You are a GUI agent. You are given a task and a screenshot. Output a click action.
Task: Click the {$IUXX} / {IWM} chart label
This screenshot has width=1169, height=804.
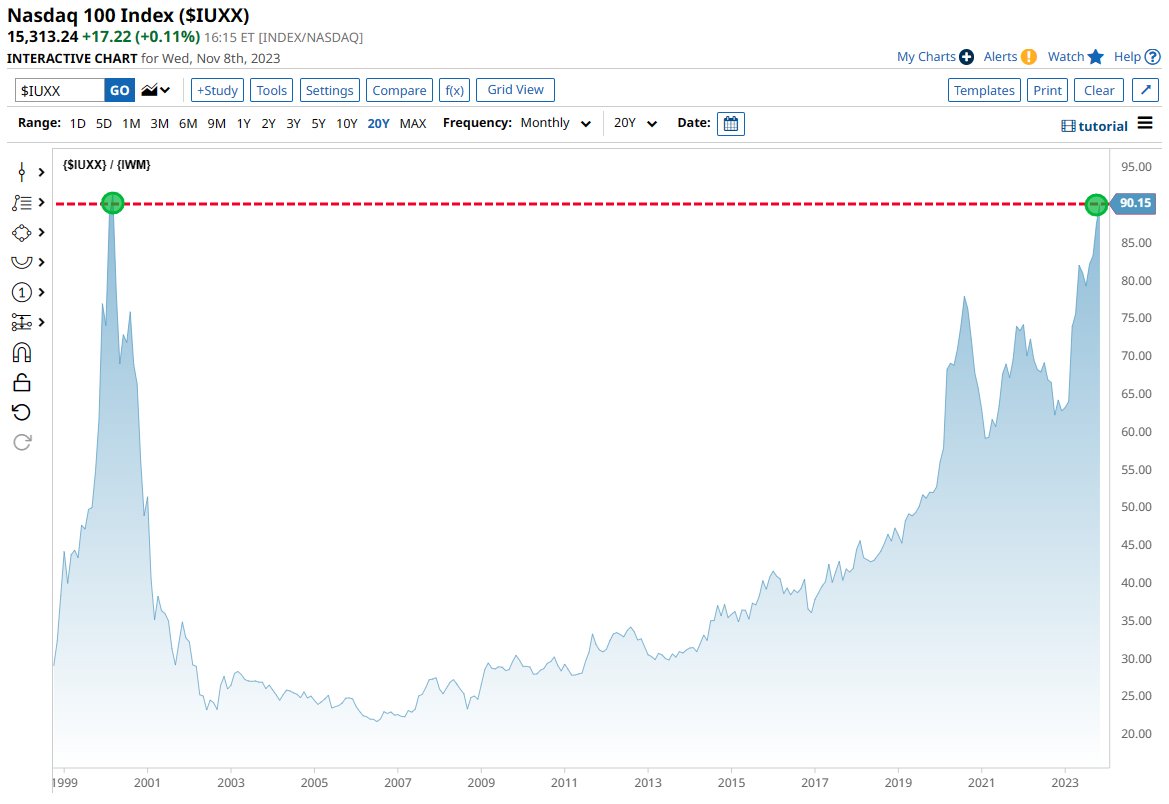[107, 164]
